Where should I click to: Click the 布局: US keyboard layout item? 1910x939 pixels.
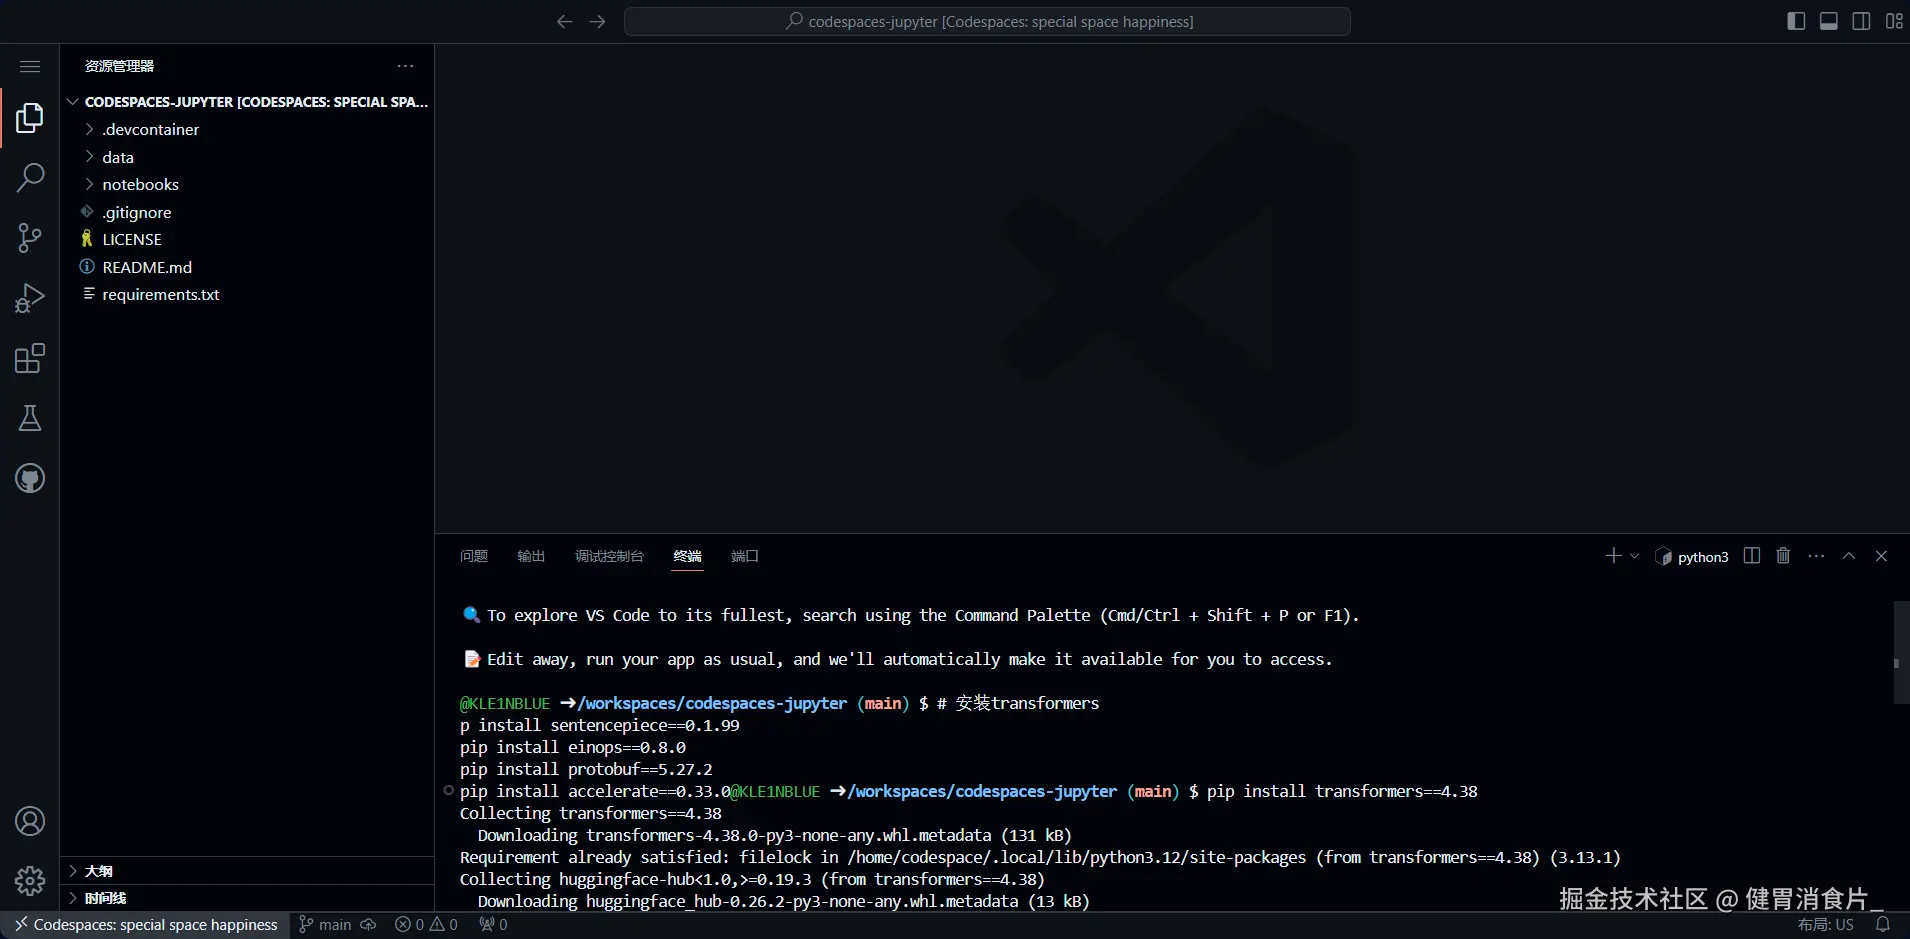(x=1826, y=925)
